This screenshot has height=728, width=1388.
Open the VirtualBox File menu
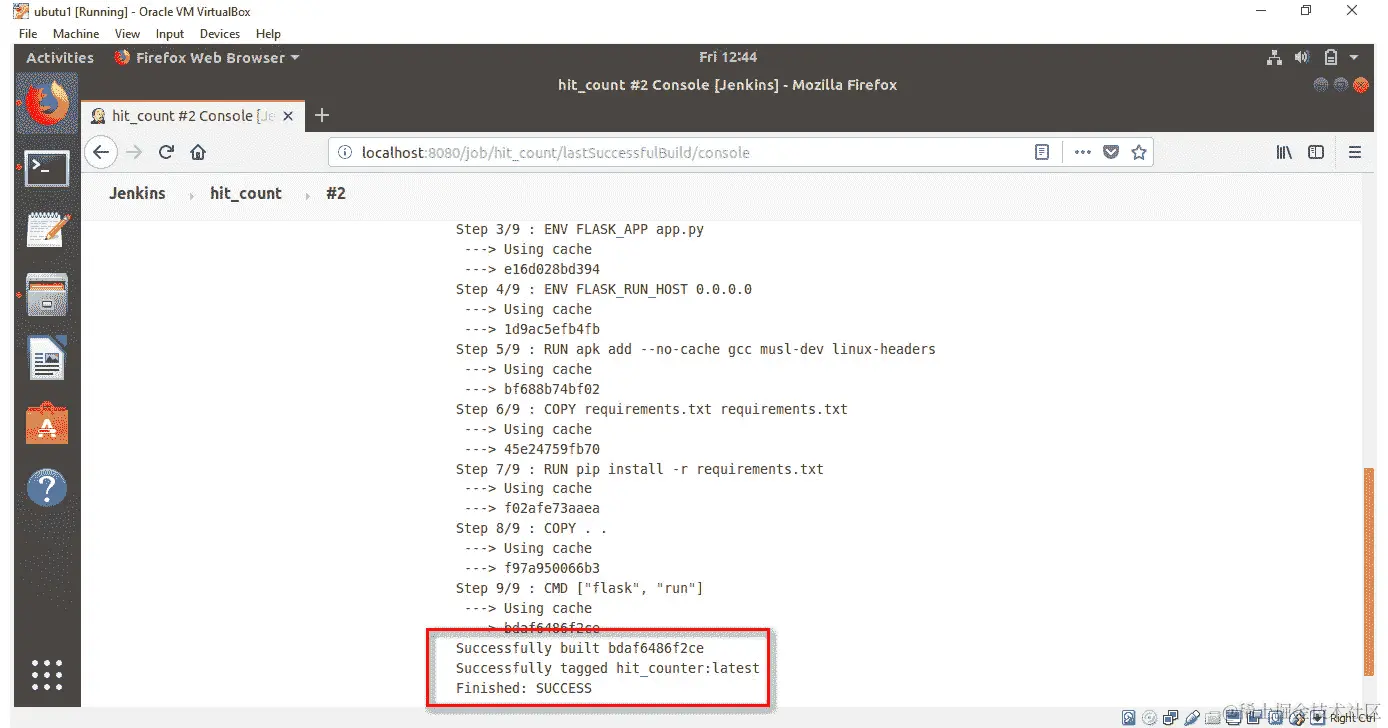(28, 34)
